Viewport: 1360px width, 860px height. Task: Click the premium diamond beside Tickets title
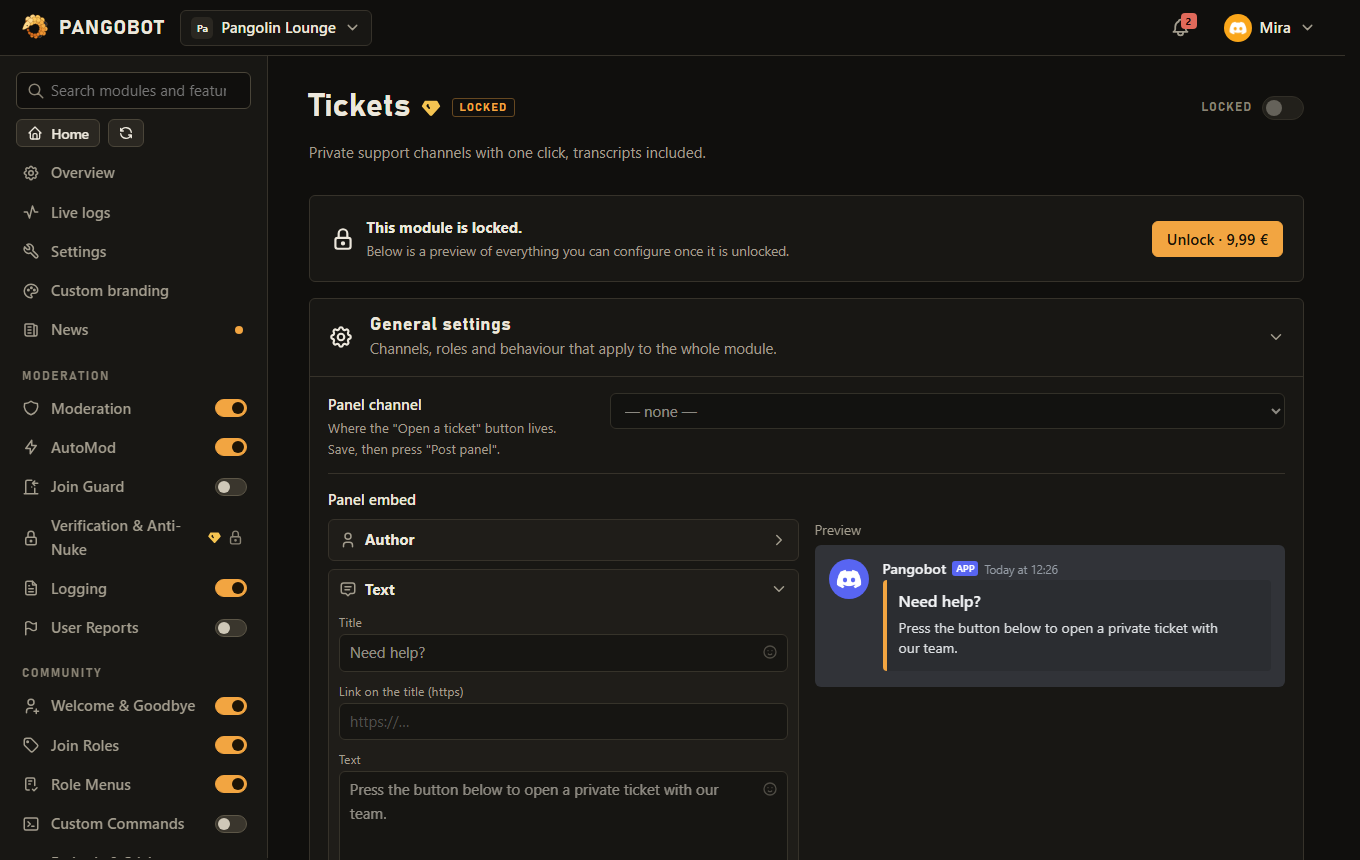[431, 107]
